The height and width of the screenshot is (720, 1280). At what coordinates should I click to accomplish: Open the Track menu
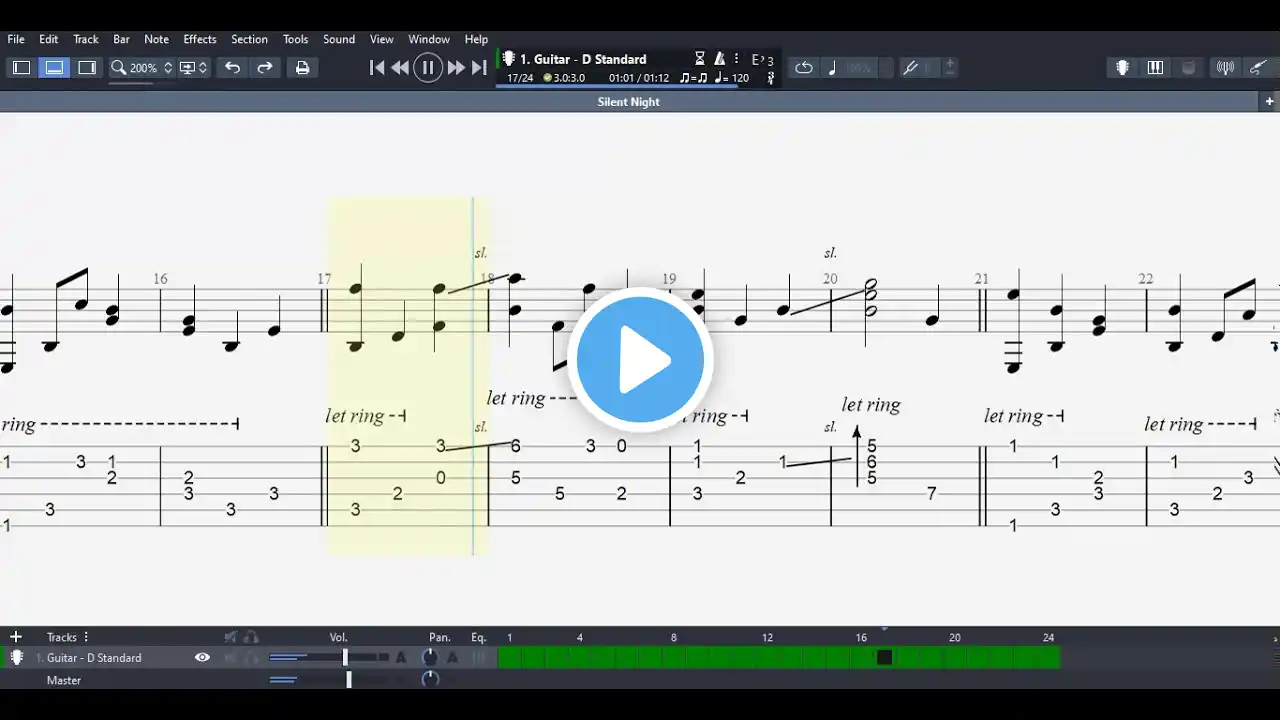(x=86, y=39)
